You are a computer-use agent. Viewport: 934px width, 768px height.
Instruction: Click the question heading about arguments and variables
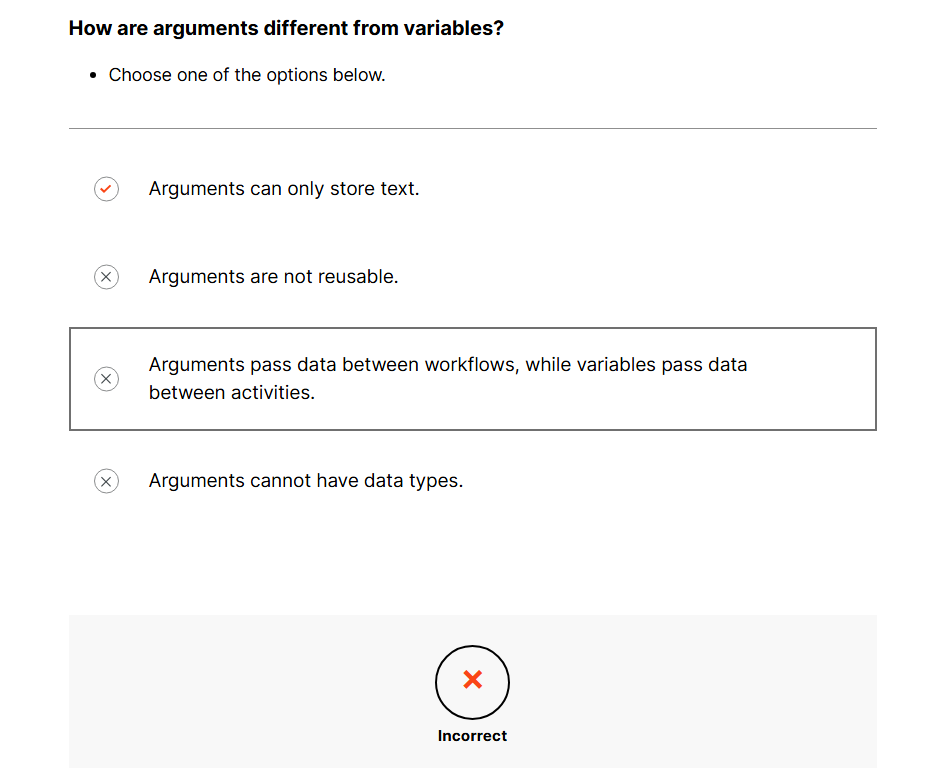[286, 28]
